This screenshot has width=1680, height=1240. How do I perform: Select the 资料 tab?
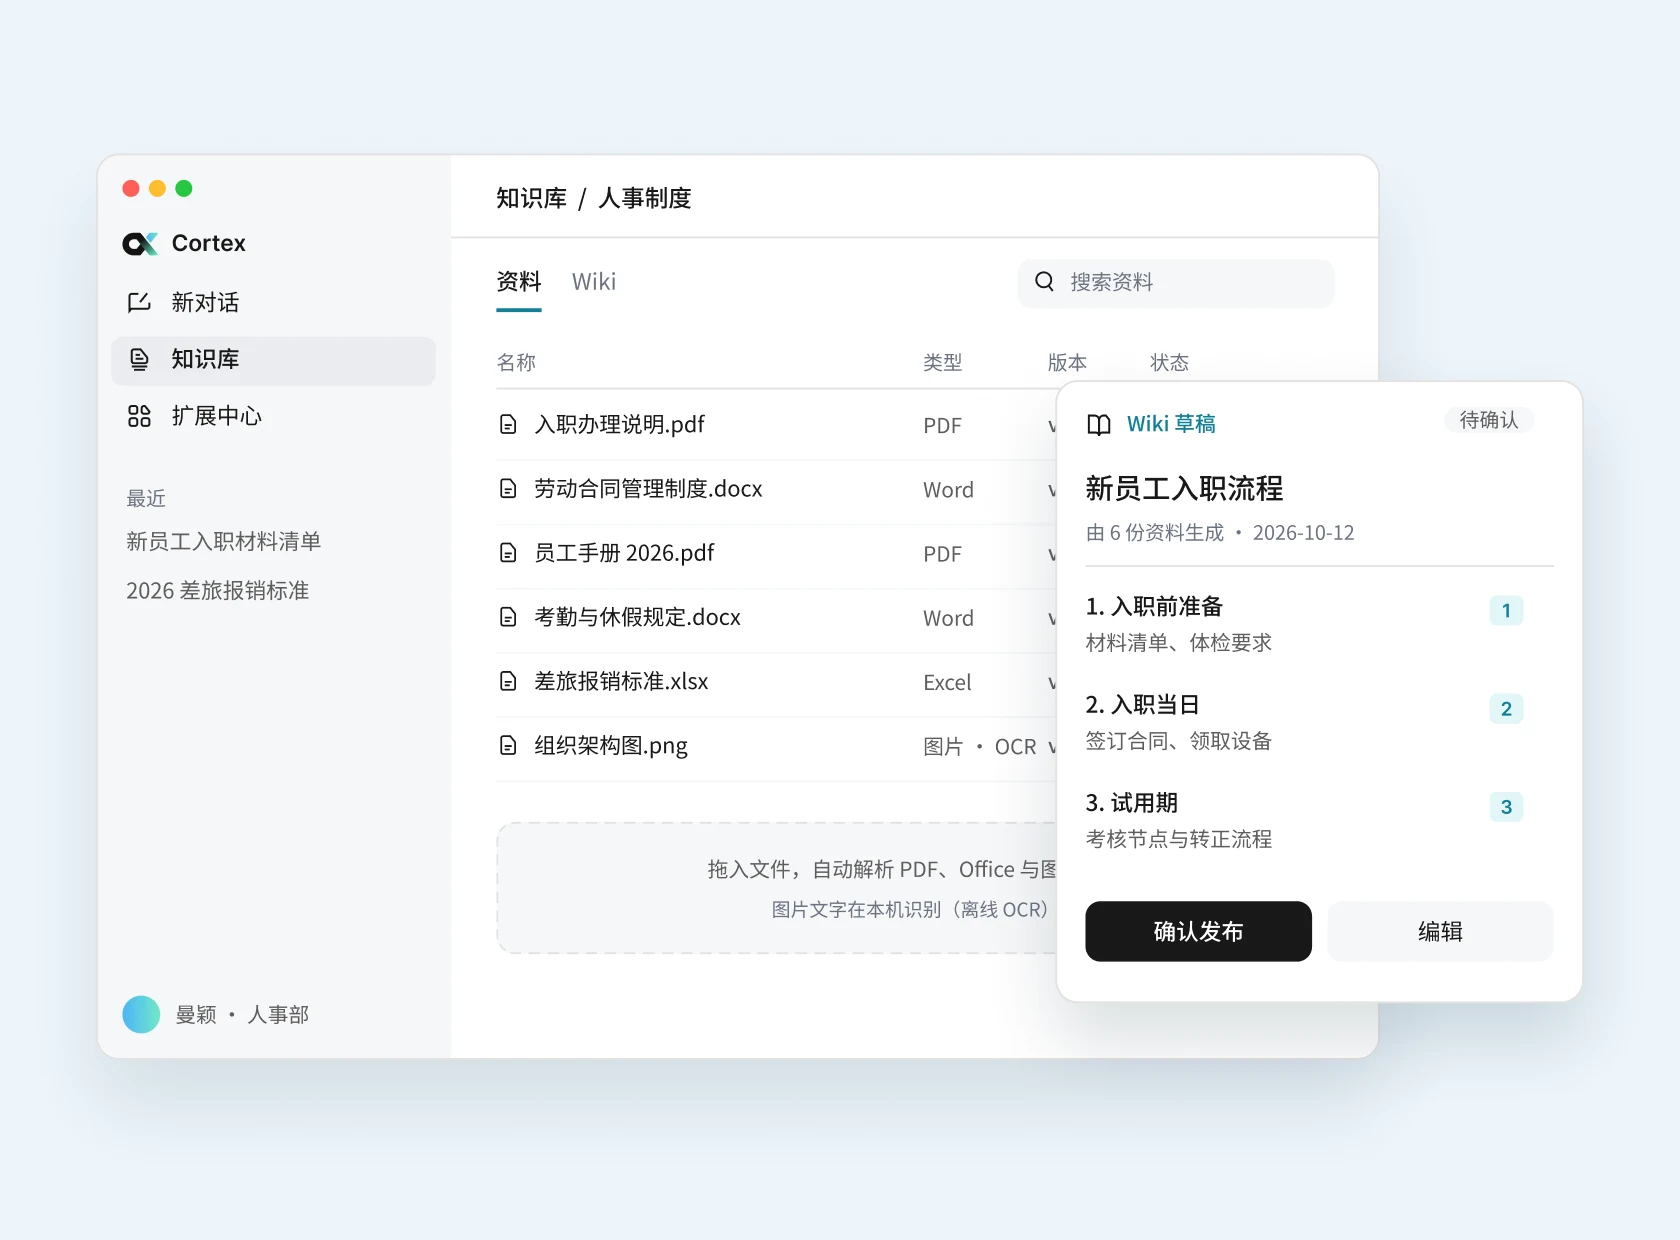[x=519, y=282]
